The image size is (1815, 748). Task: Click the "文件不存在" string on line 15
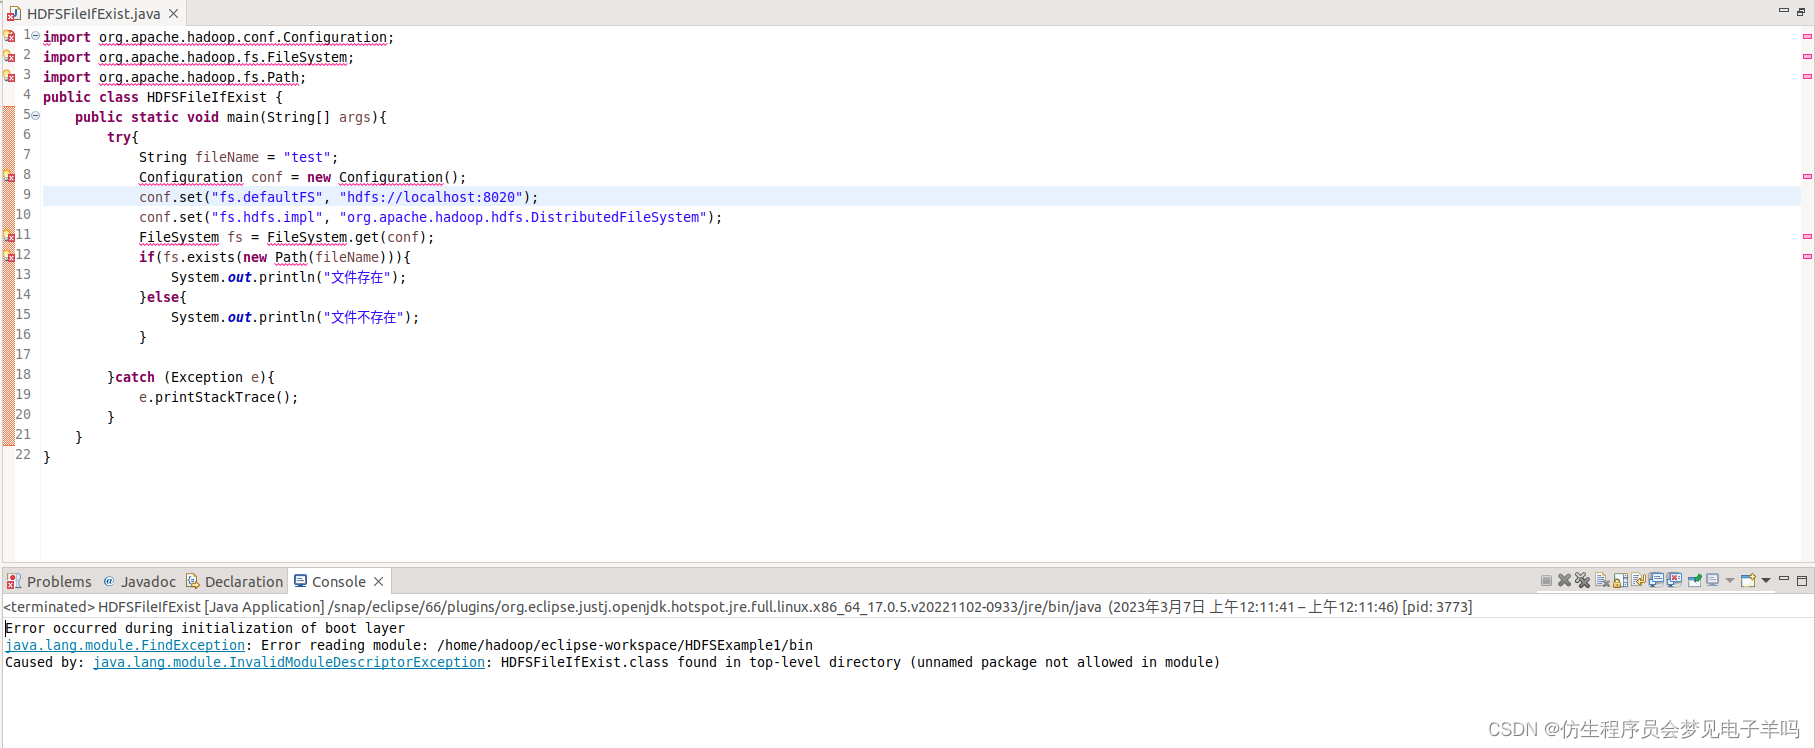point(363,317)
